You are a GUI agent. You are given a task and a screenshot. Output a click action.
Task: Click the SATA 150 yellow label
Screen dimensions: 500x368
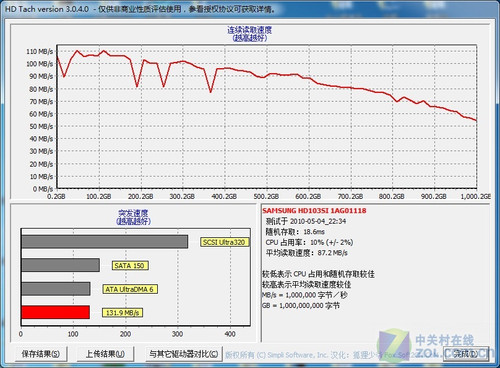(129, 266)
